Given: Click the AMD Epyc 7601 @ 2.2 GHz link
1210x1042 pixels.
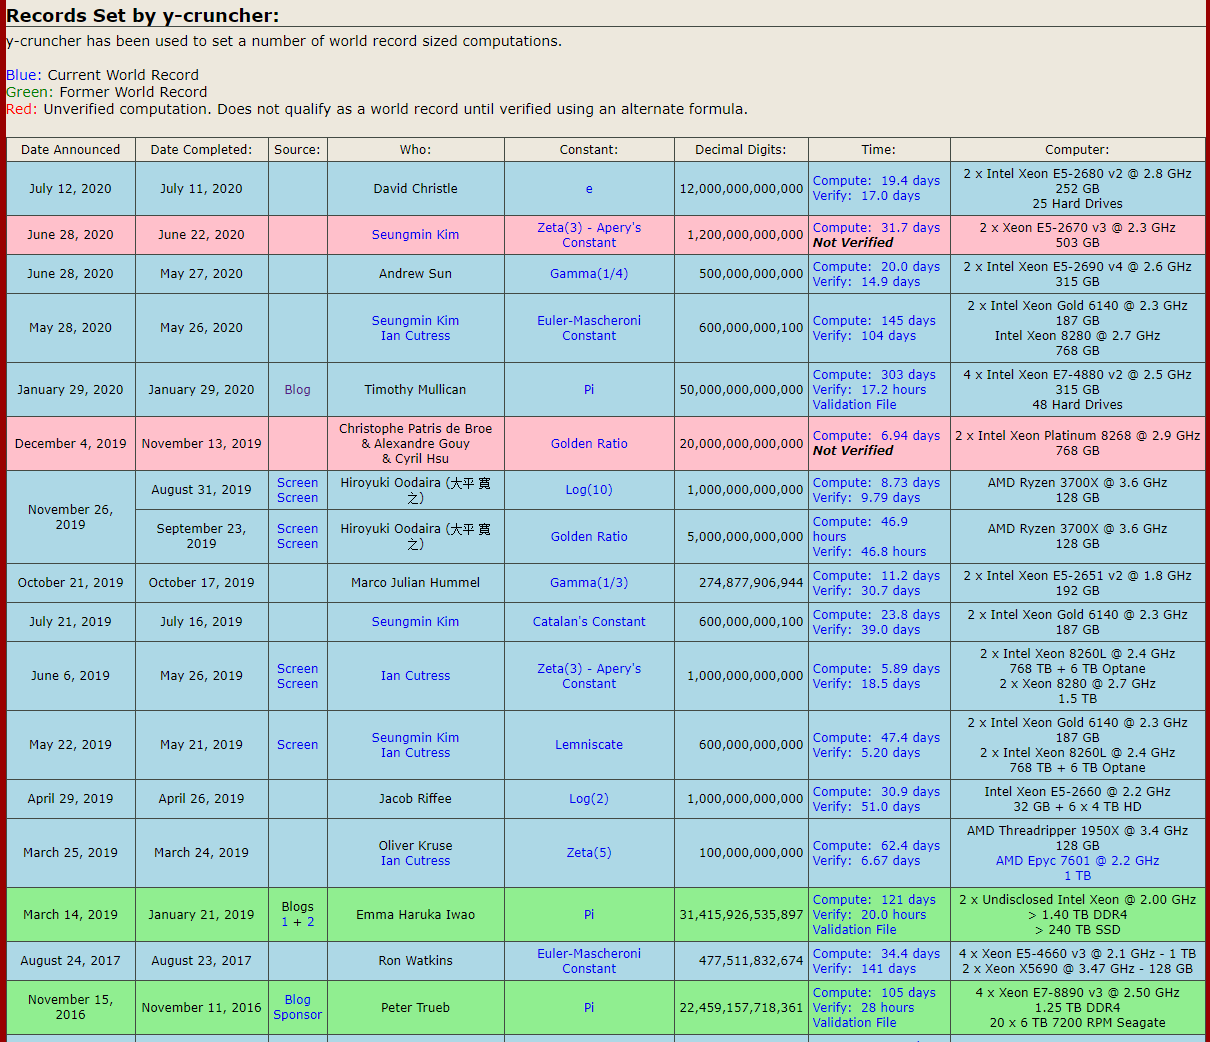Looking at the screenshot, I should 1077,861.
